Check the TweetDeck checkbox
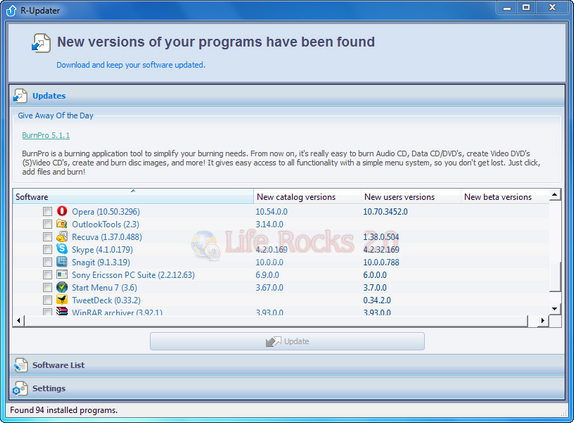The width and height of the screenshot is (574, 423). (47, 300)
